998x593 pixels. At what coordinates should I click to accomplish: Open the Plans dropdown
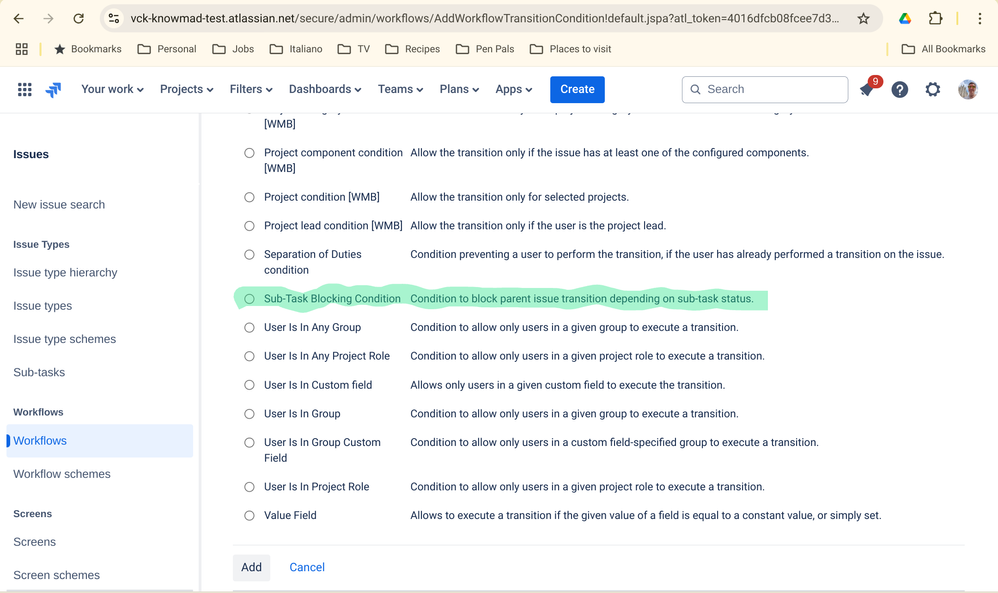(x=458, y=89)
